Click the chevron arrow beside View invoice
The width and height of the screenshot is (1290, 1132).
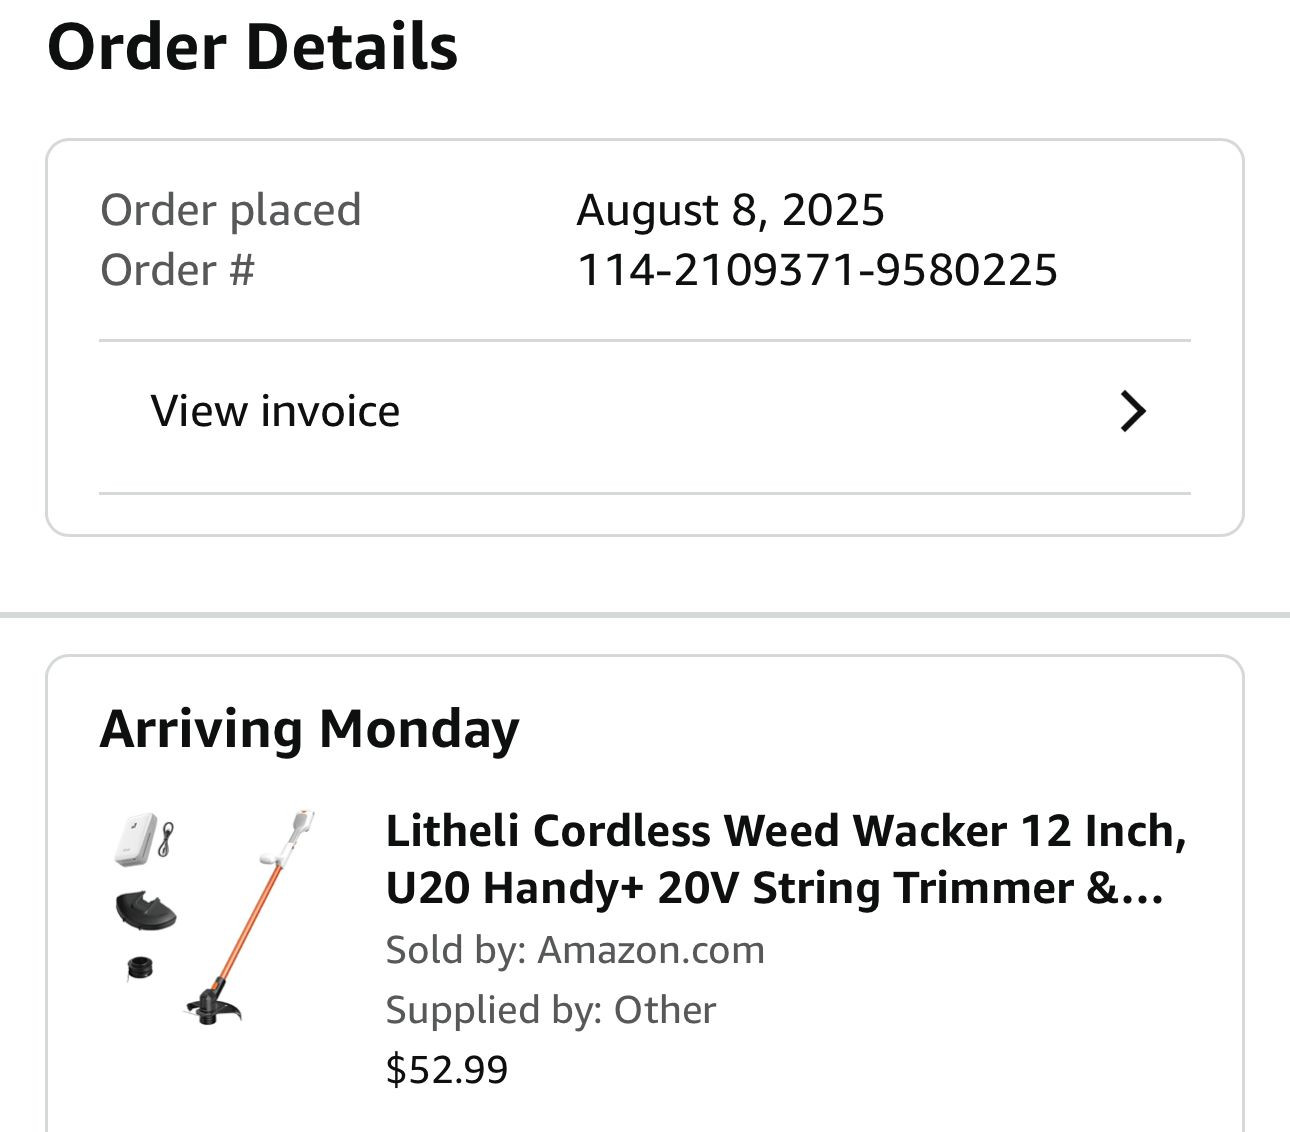[x=1132, y=411]
